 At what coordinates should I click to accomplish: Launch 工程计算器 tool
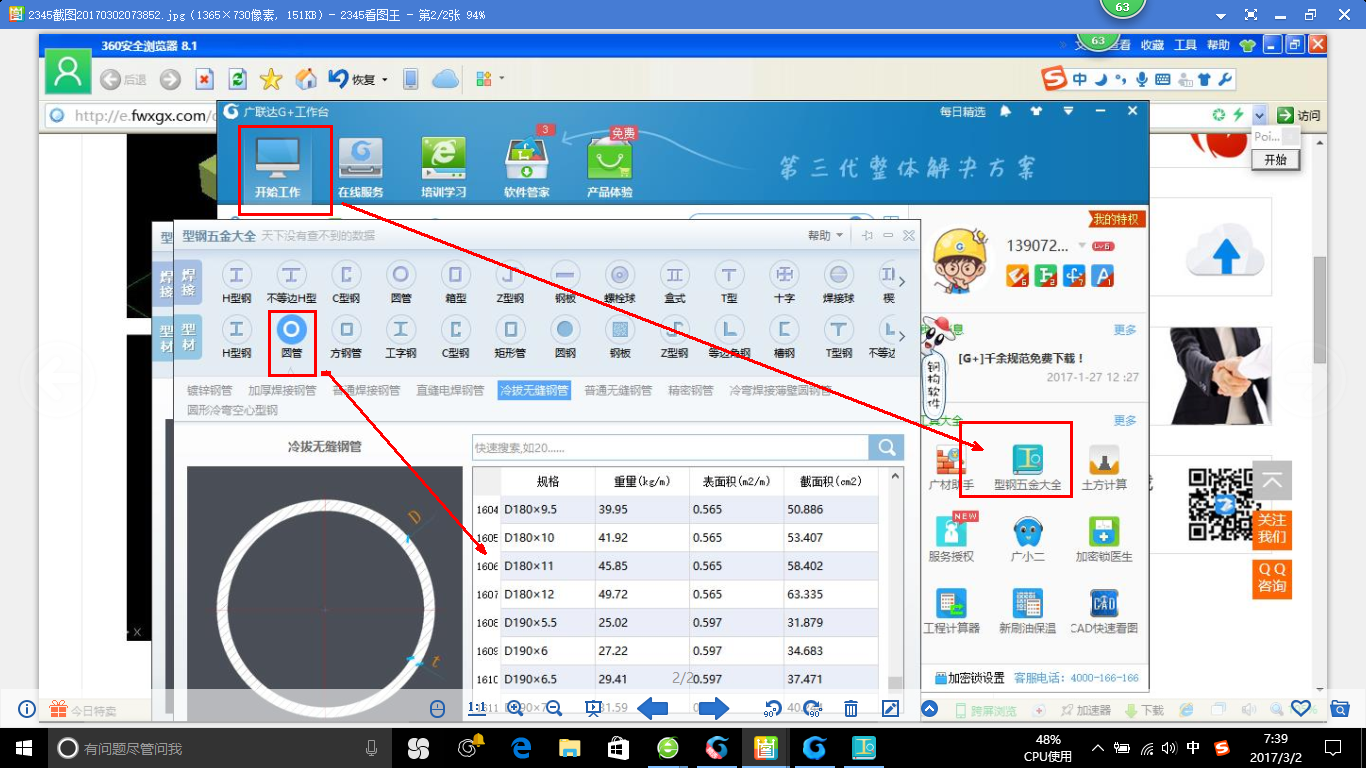click(x=951, y=611)
